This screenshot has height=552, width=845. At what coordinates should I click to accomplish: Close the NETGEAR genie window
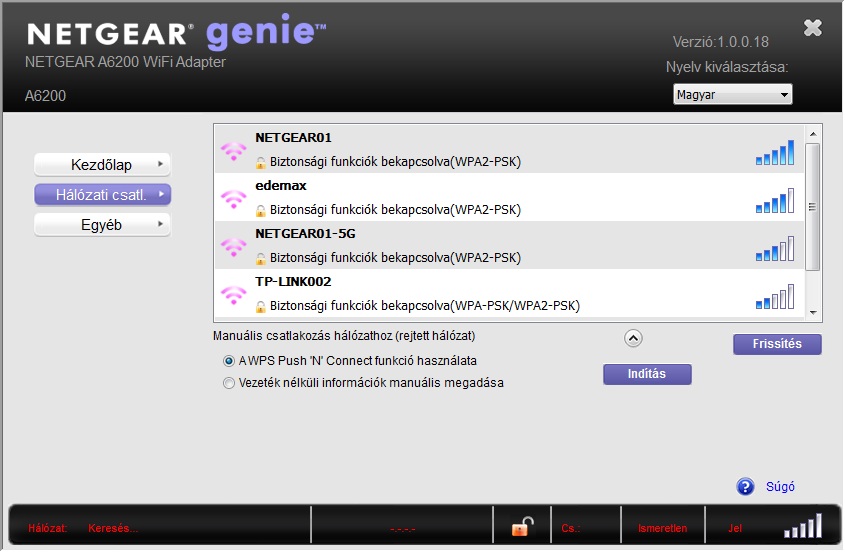point(813,27)
